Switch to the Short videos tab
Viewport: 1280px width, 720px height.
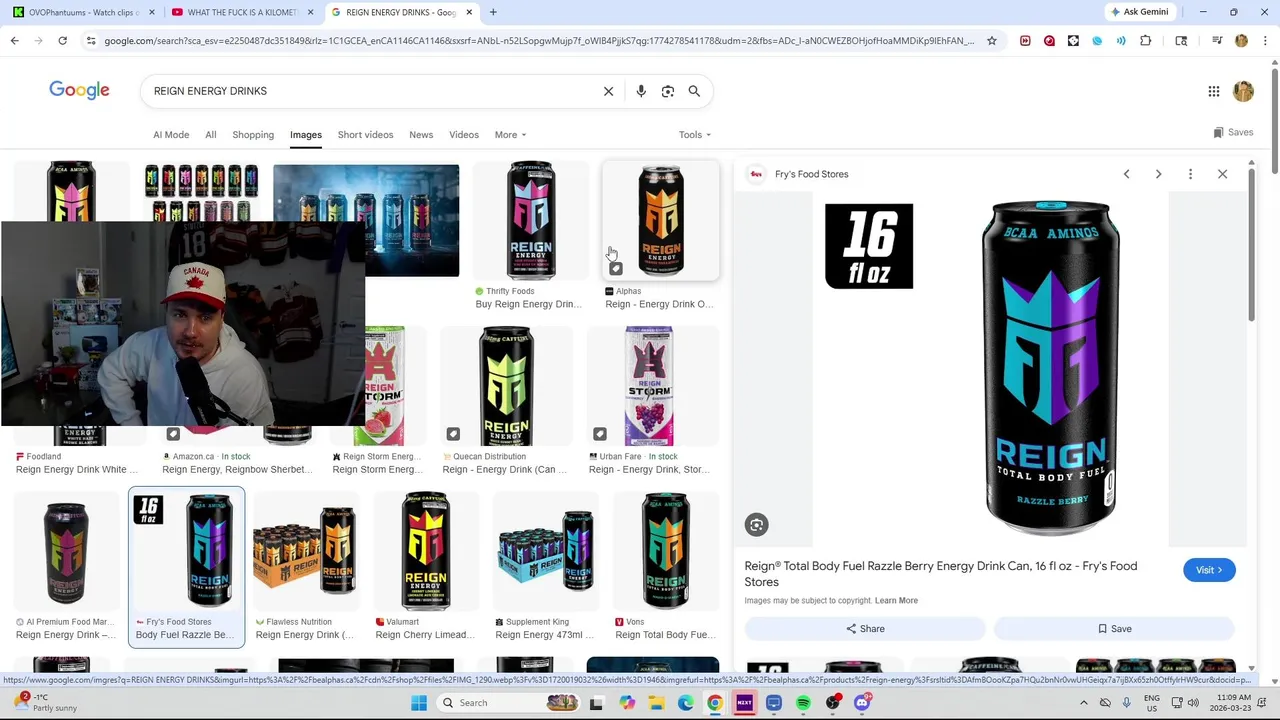(365, 135)
